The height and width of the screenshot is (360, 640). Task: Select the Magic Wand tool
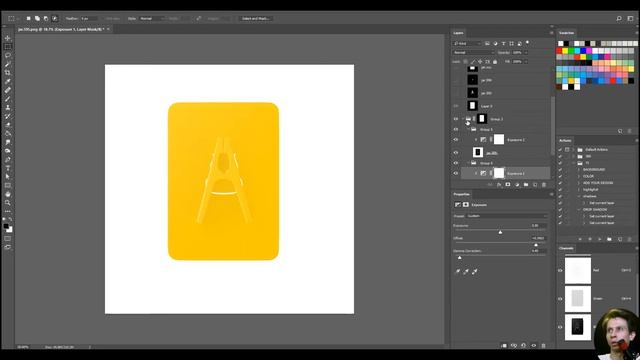coord(7,64)
